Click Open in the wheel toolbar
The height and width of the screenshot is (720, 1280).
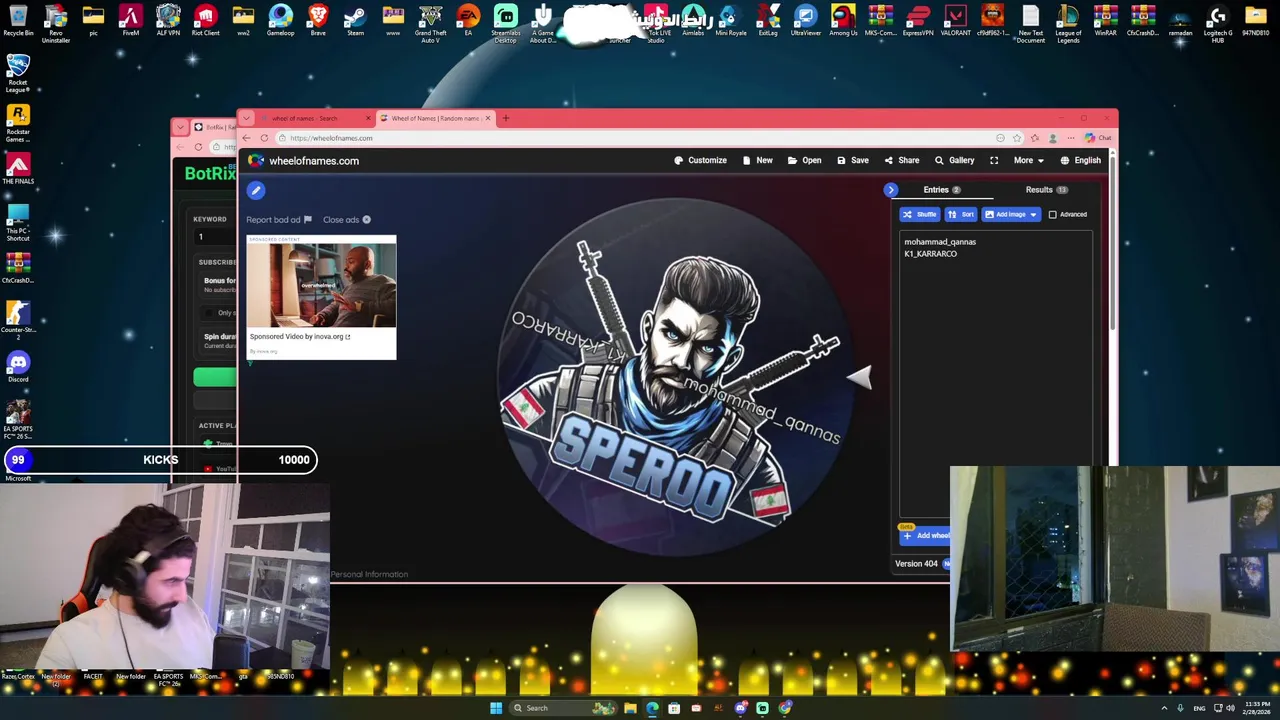coord(805,160)
